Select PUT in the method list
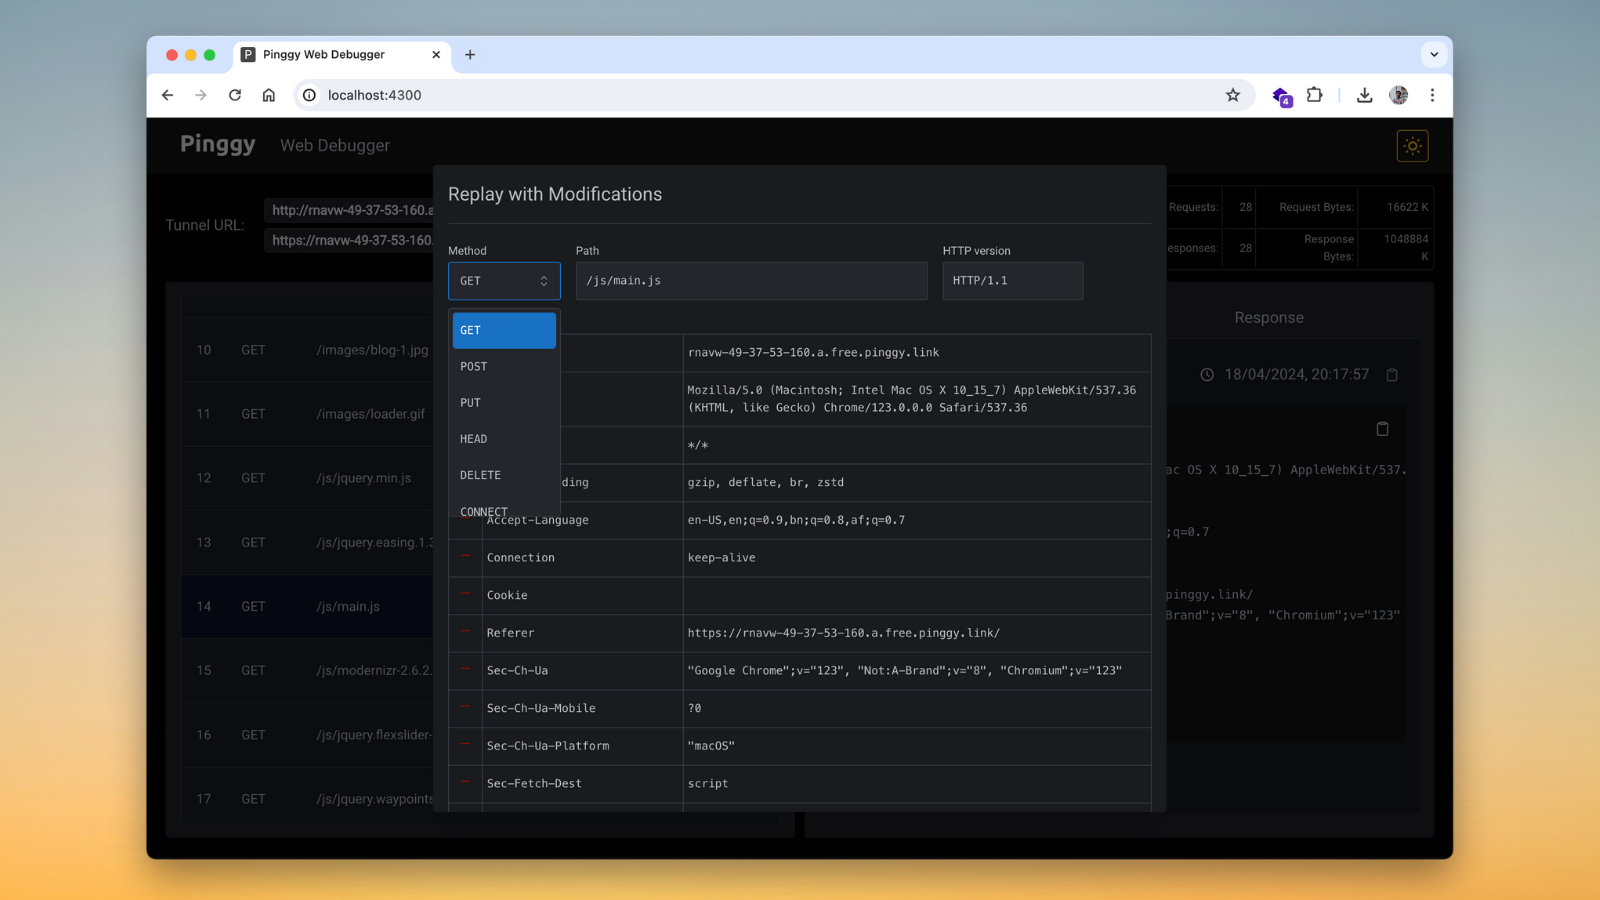The image size is (1600, 900). point(504,403)
